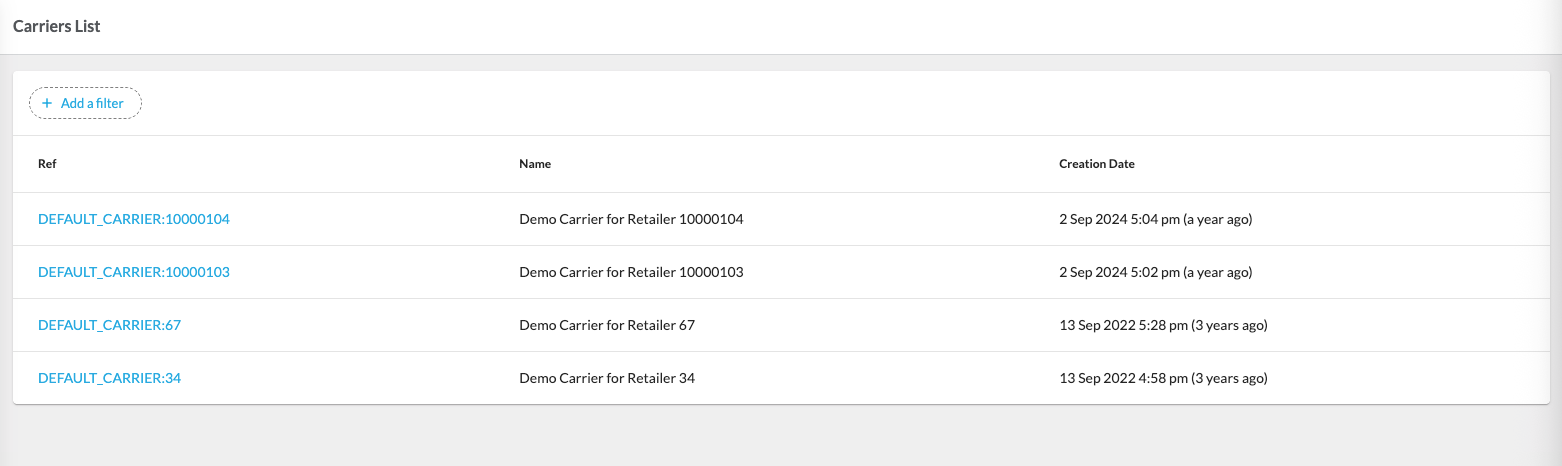Click the Demo Carrier for Retailer 67 cell

(607, 325)
